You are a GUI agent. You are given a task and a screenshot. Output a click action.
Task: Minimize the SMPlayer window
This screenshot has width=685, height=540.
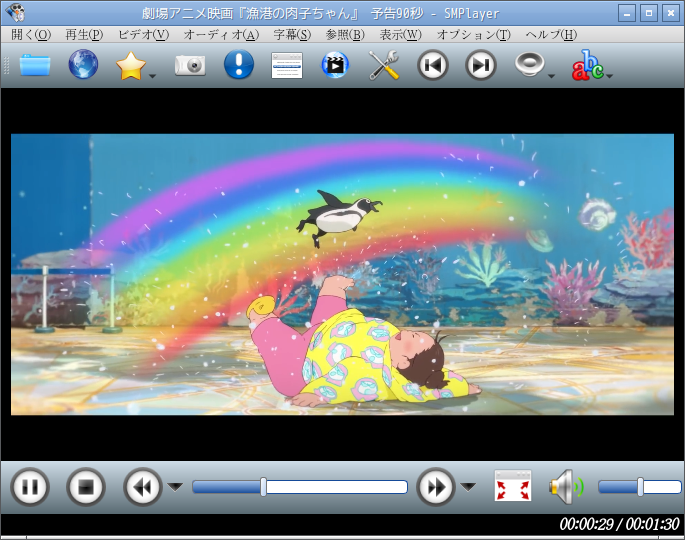(626, 13)
